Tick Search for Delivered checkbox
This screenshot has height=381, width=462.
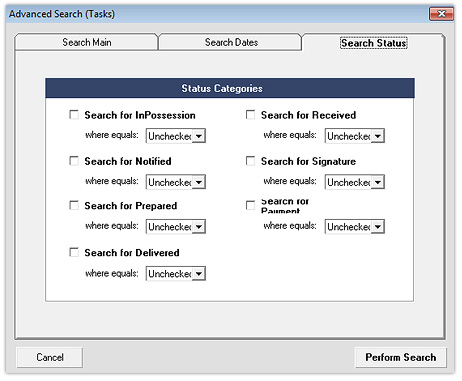(x=74, y=252)
